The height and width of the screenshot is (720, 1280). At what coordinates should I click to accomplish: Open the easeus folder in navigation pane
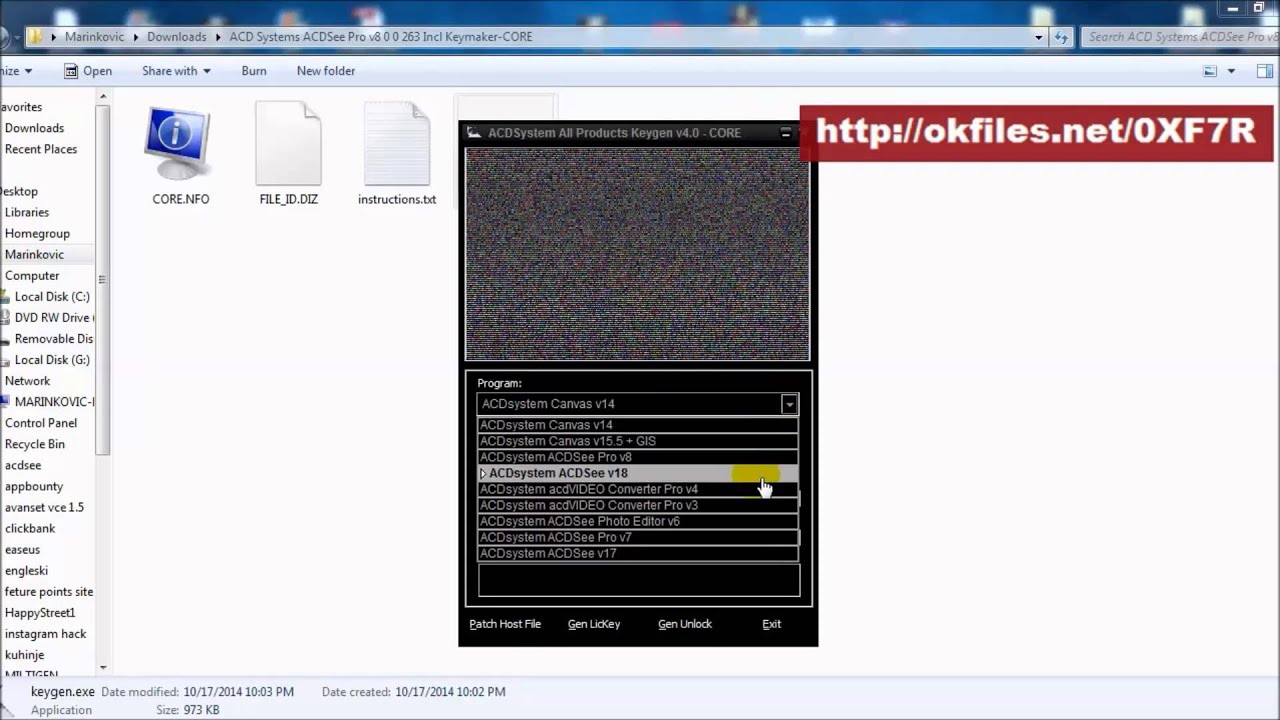pos(22,549)
